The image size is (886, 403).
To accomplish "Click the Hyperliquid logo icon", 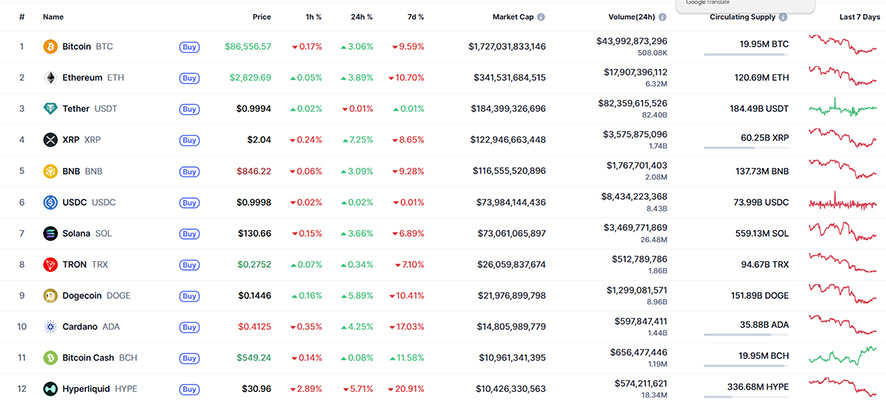I will tap(50, 388).
